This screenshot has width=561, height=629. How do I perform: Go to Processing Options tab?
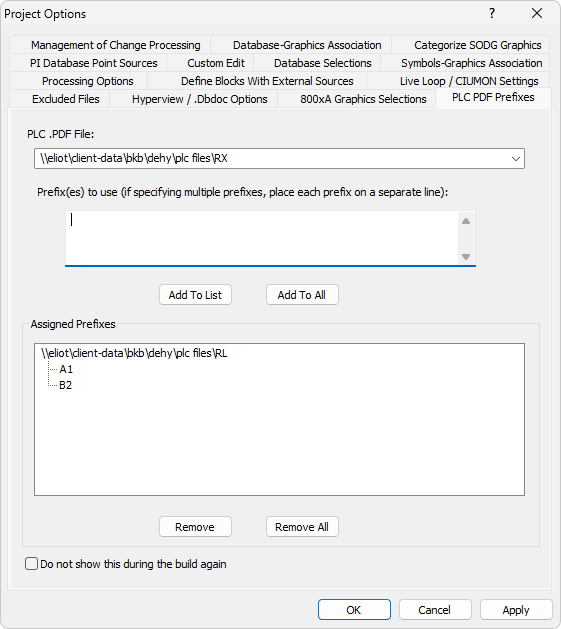79,81
